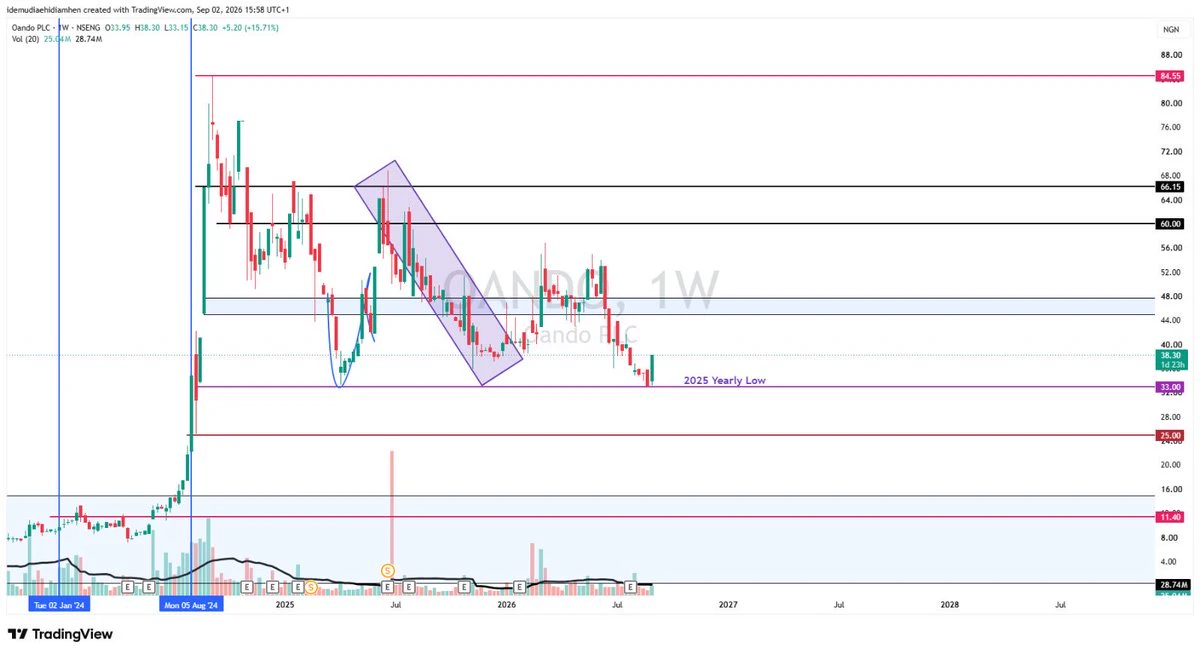Screen dimensions: 1200x654
Task: Click the TradingView logo
Action: click(x=60, y=634)
